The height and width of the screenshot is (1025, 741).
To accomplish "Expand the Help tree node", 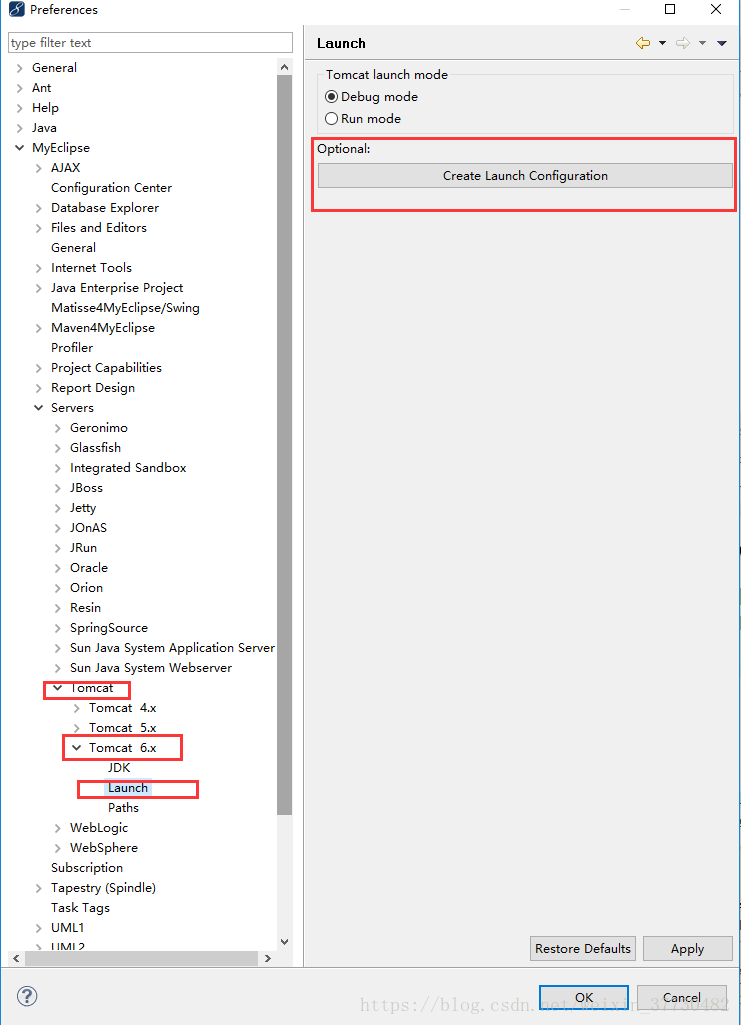I will click(x=20, y=108).
